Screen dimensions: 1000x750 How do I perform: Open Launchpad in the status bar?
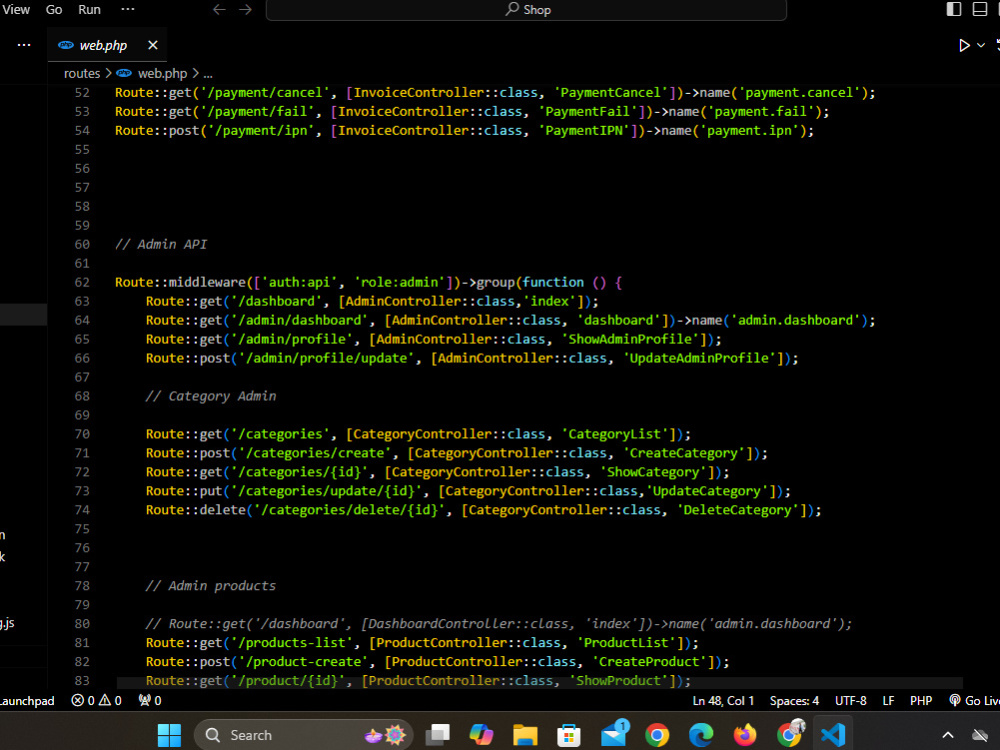tap(27, 701)
